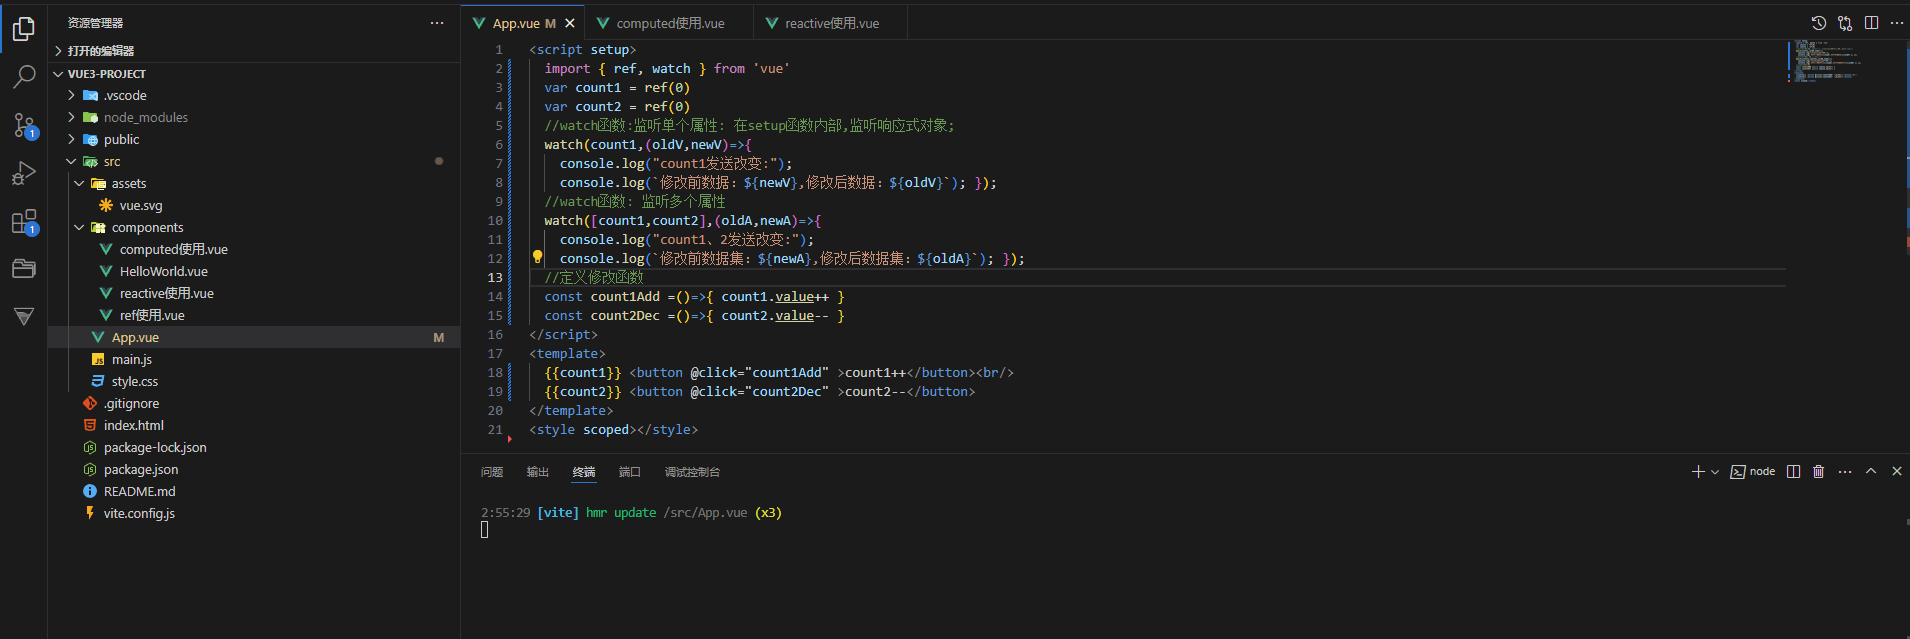Open README.md in the file tree
The height and width of the screenshot is (639, 1910).
254,491
